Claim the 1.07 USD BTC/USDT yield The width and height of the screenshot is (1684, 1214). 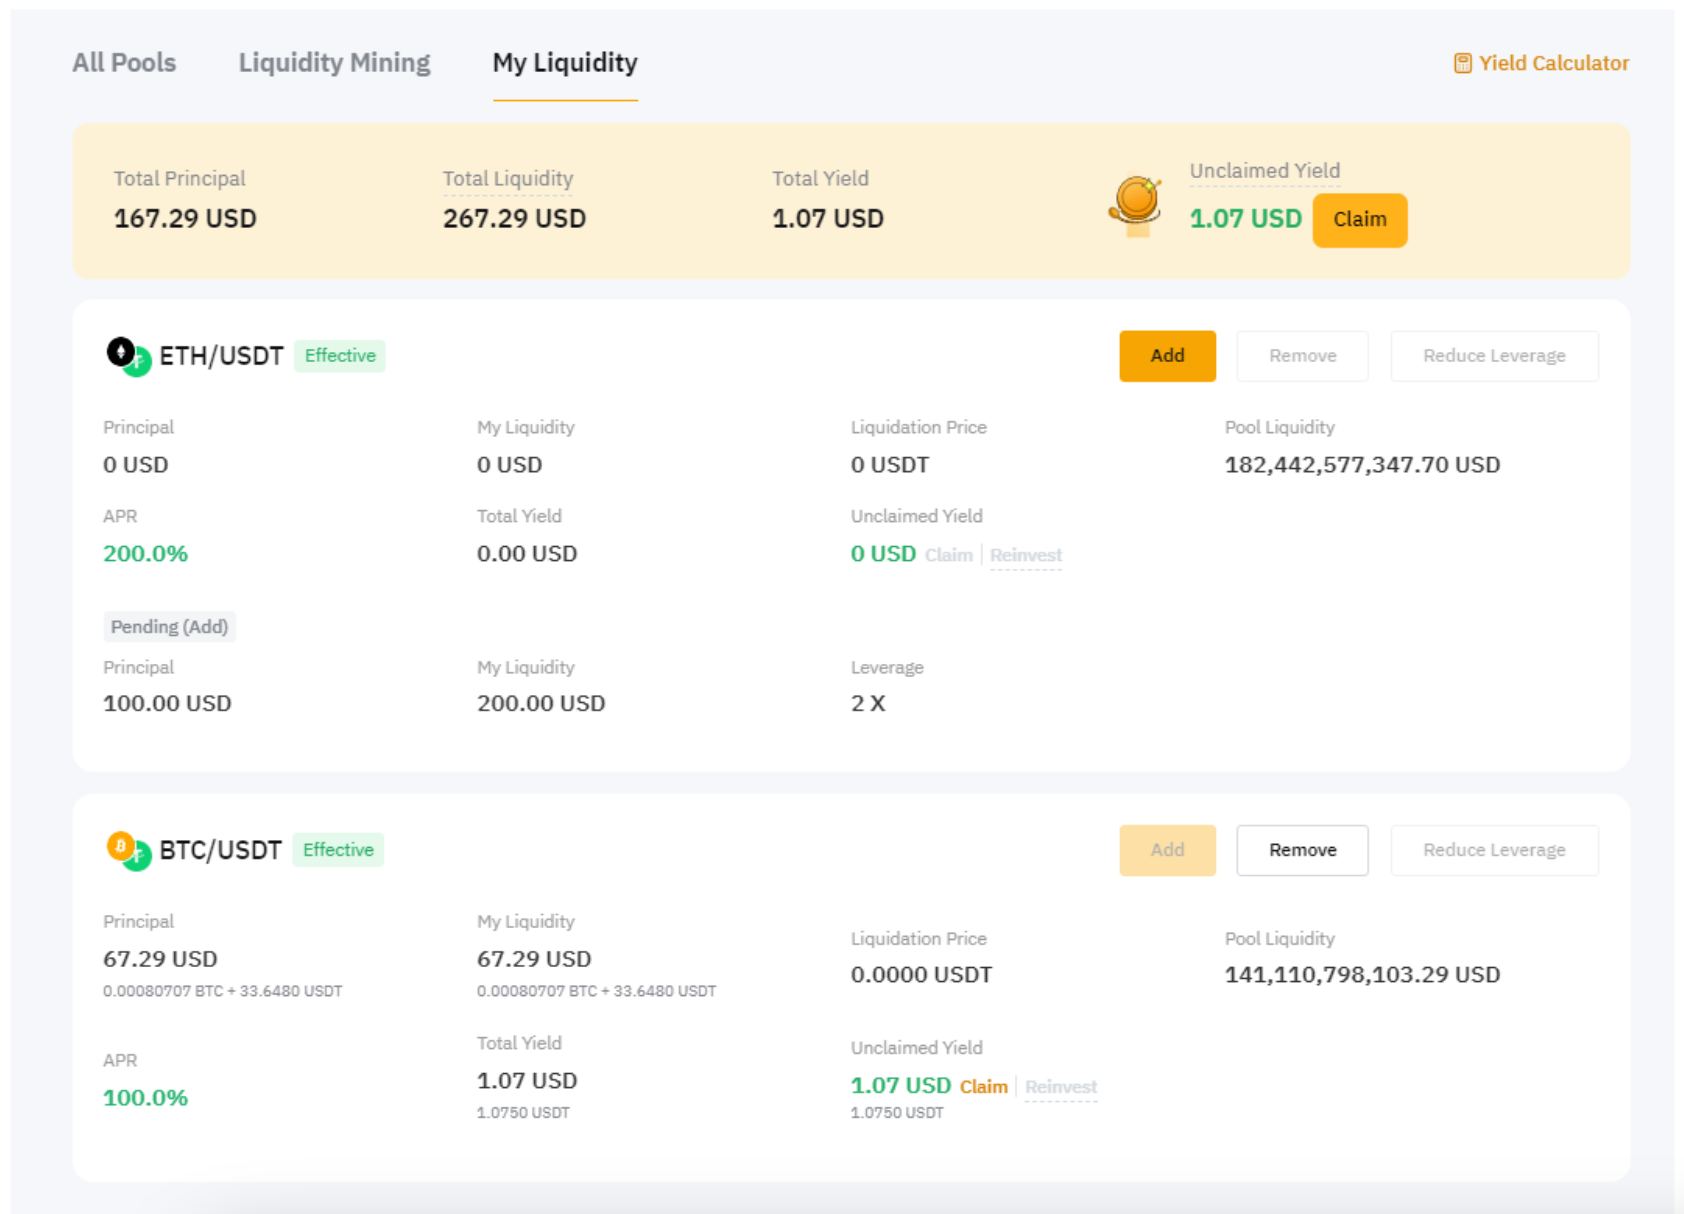pyautogui.click(x=983, y=1087)
